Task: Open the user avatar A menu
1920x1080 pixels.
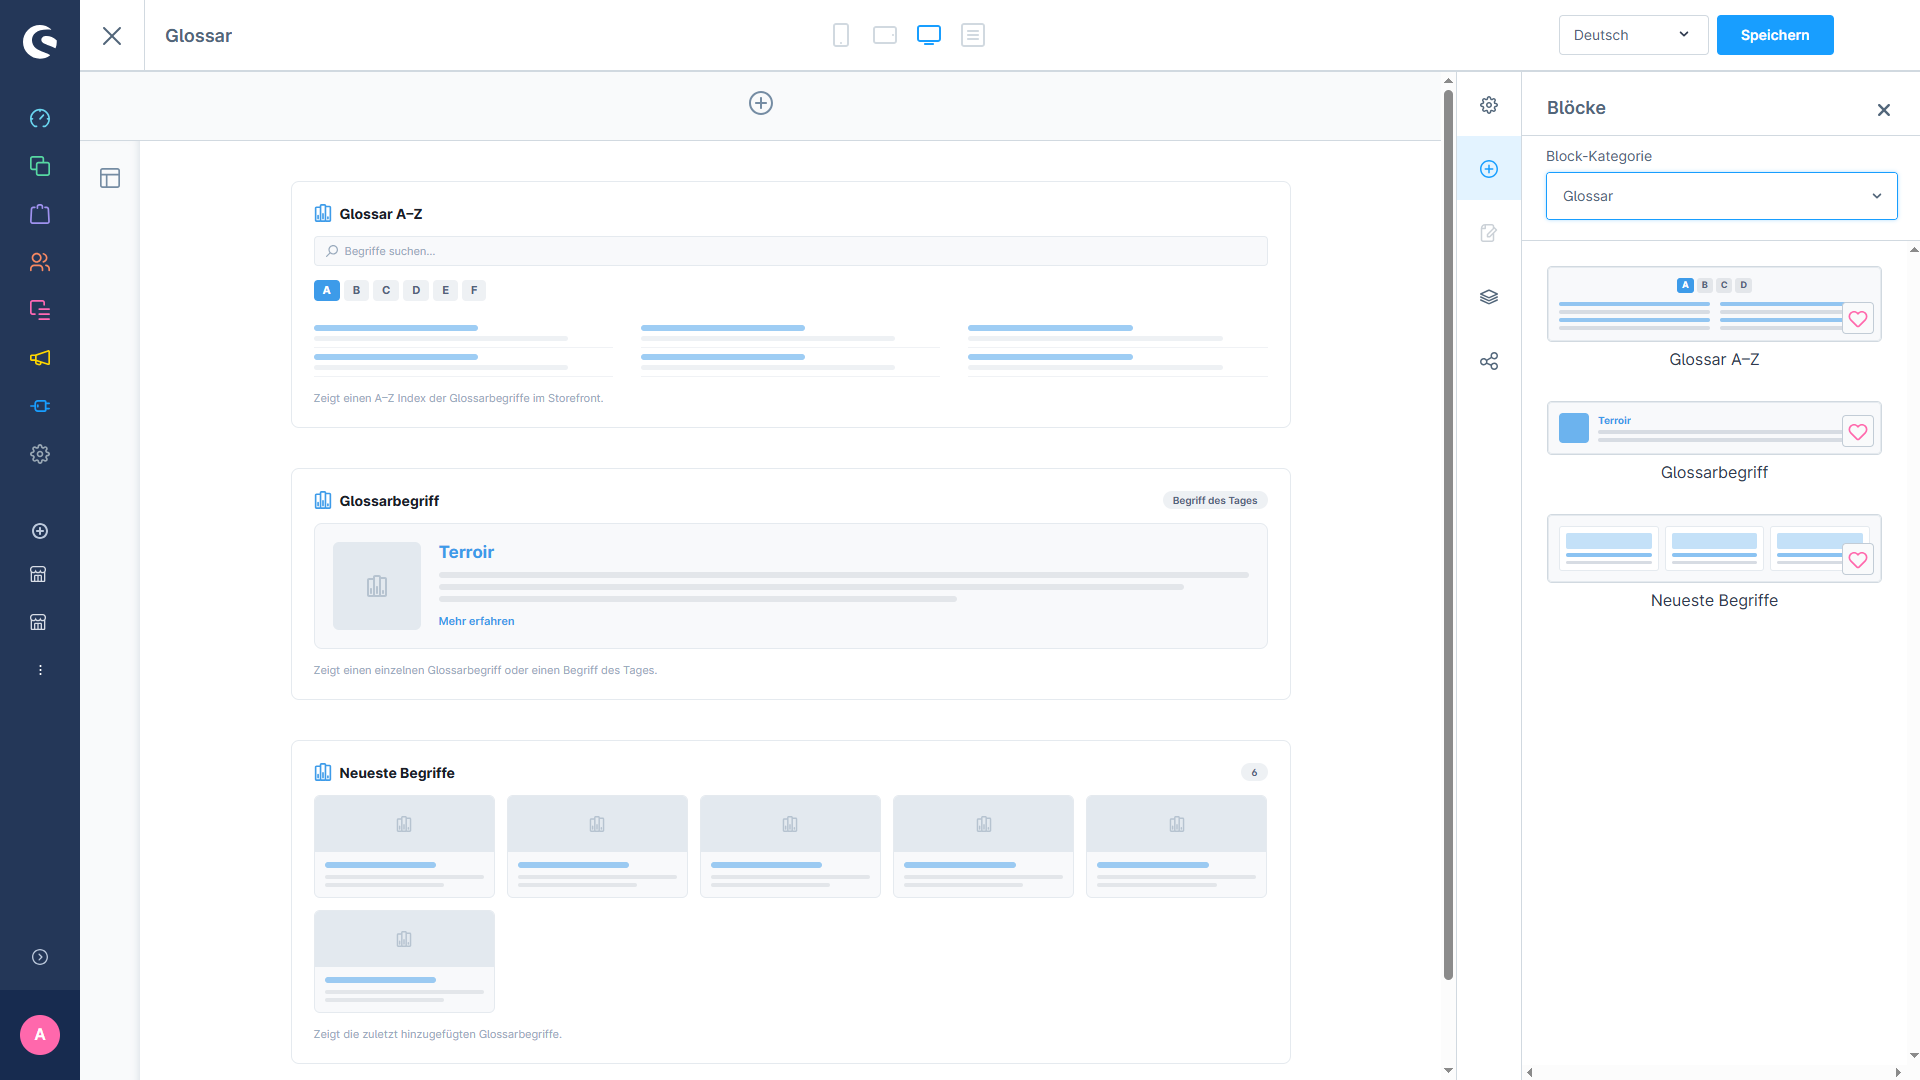Action: coord(40,1035)
